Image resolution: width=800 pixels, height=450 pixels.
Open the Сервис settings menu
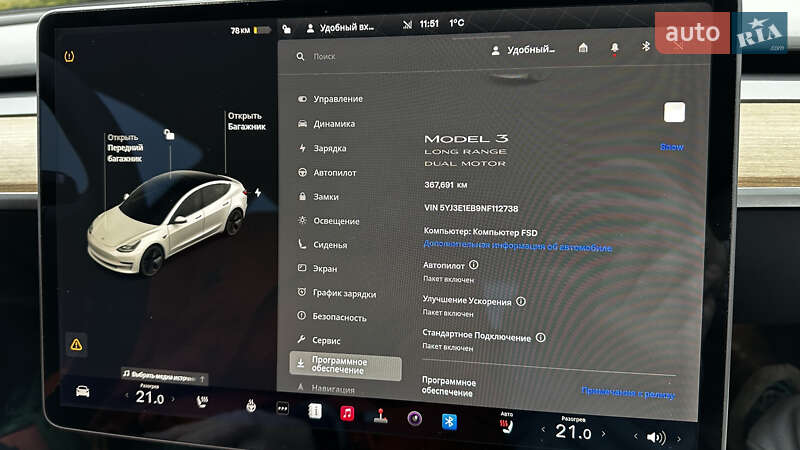[x=319, y=340]
